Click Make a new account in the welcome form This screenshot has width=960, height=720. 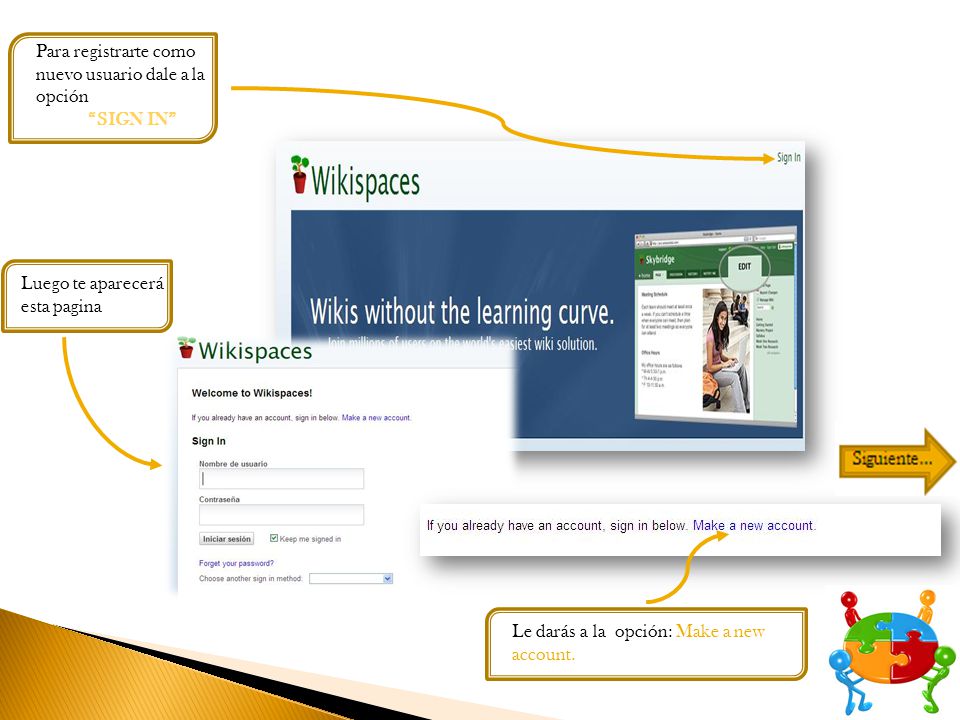376,418
